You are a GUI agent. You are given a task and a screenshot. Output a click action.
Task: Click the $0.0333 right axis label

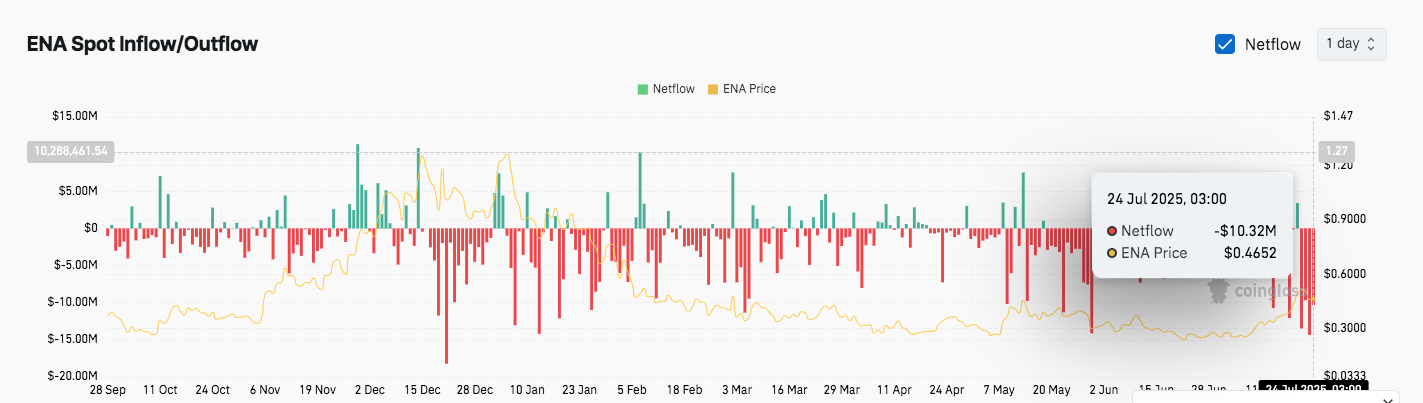tap(1343, 375)
